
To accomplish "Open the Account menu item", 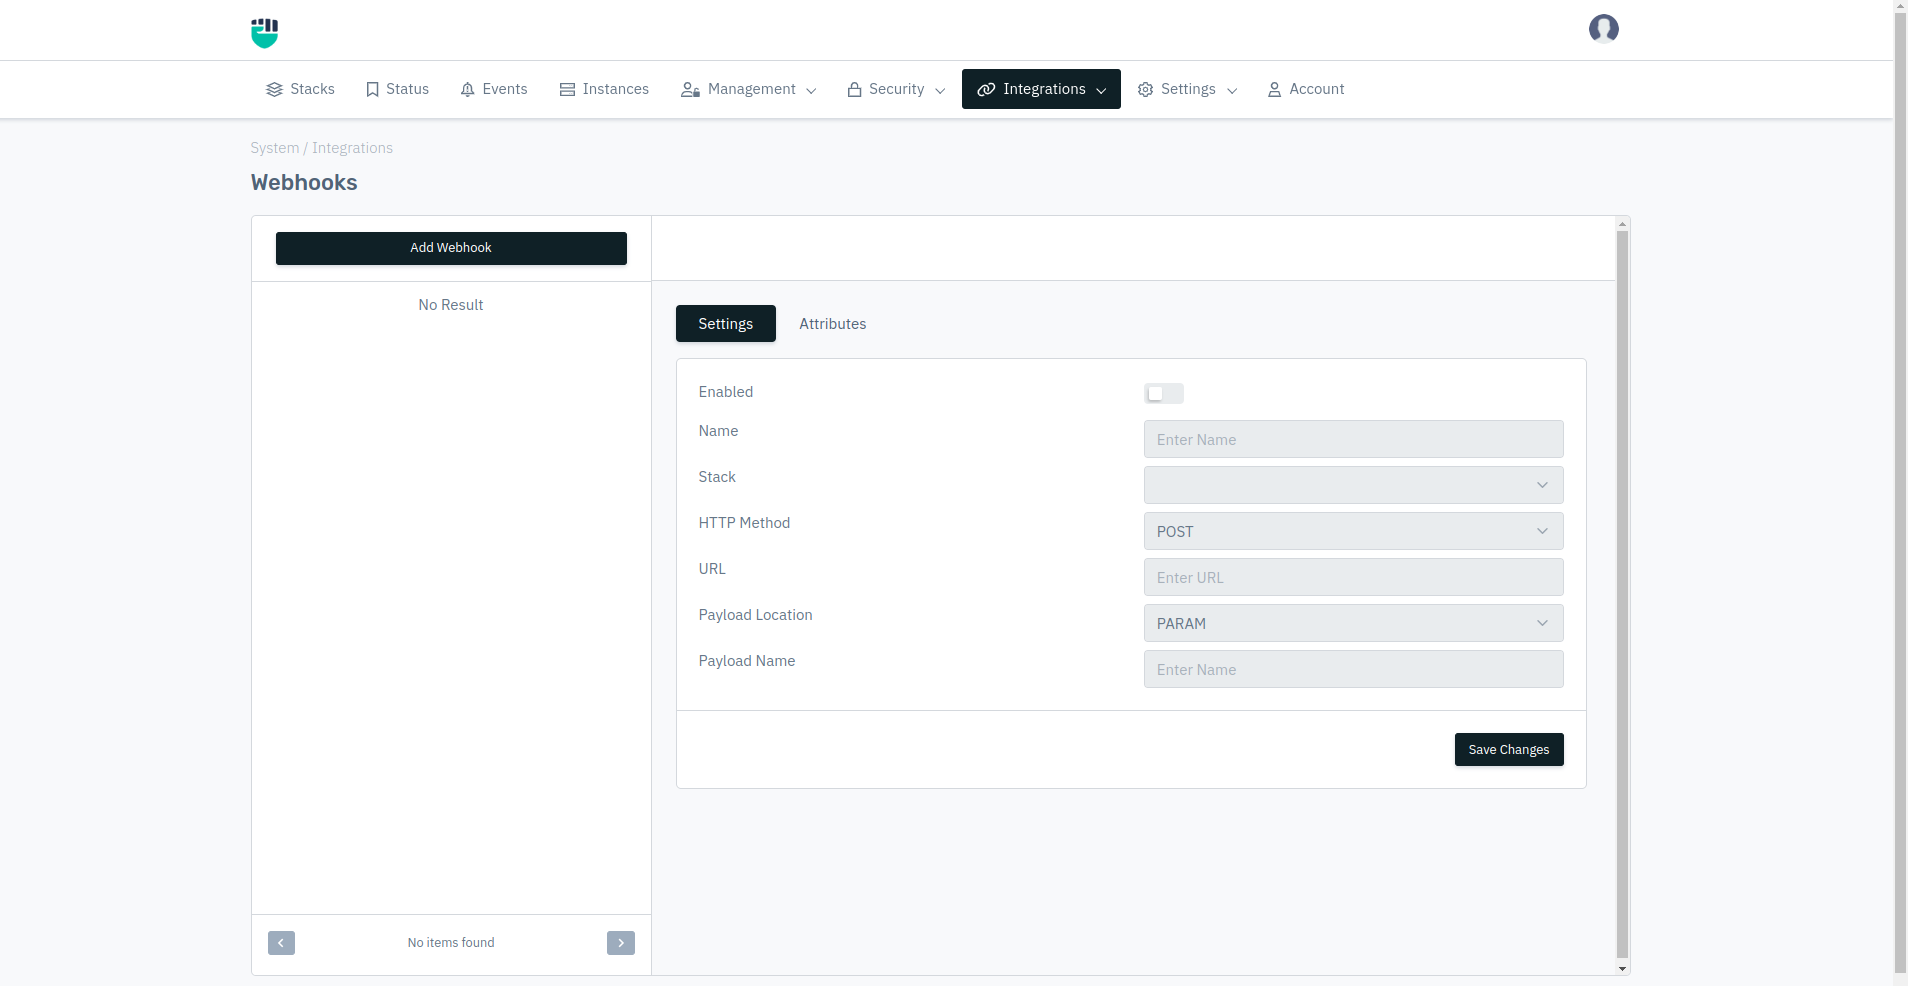I will tap(1306, 89).
